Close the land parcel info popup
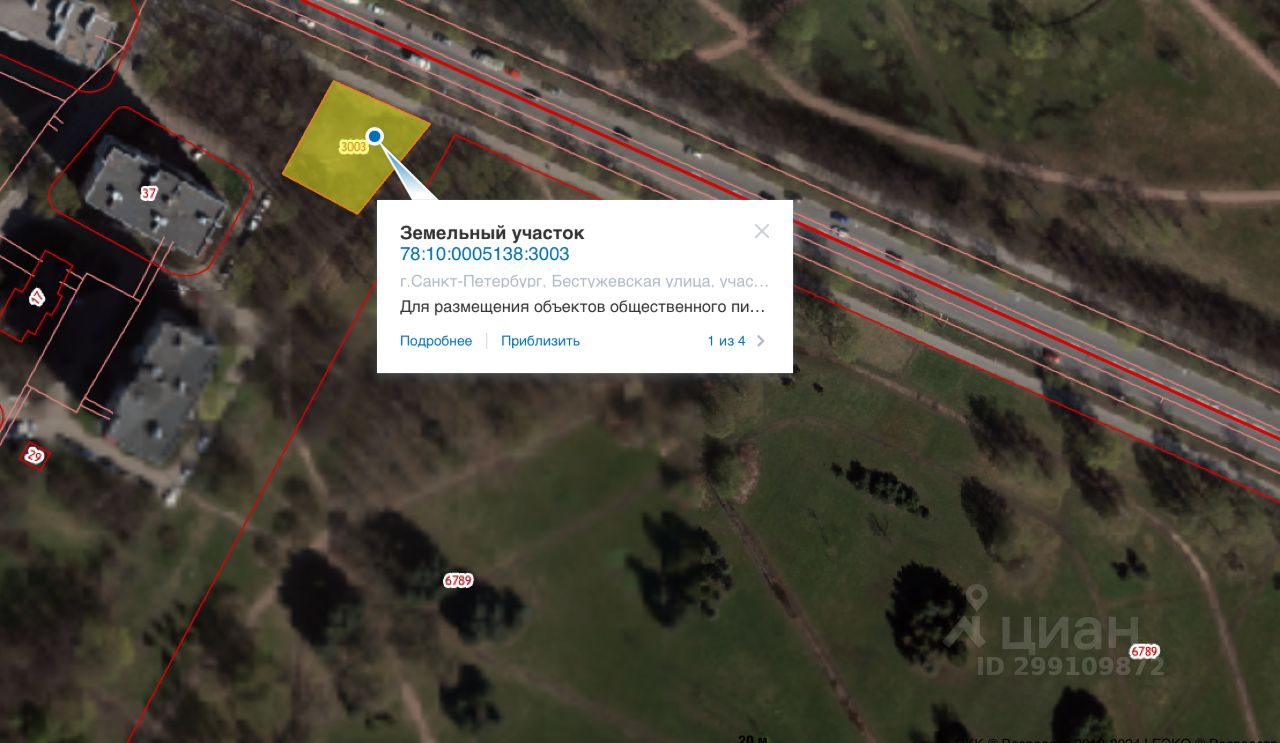Image resolution: width=1280 pixels, height=743 pixels. 762,231
